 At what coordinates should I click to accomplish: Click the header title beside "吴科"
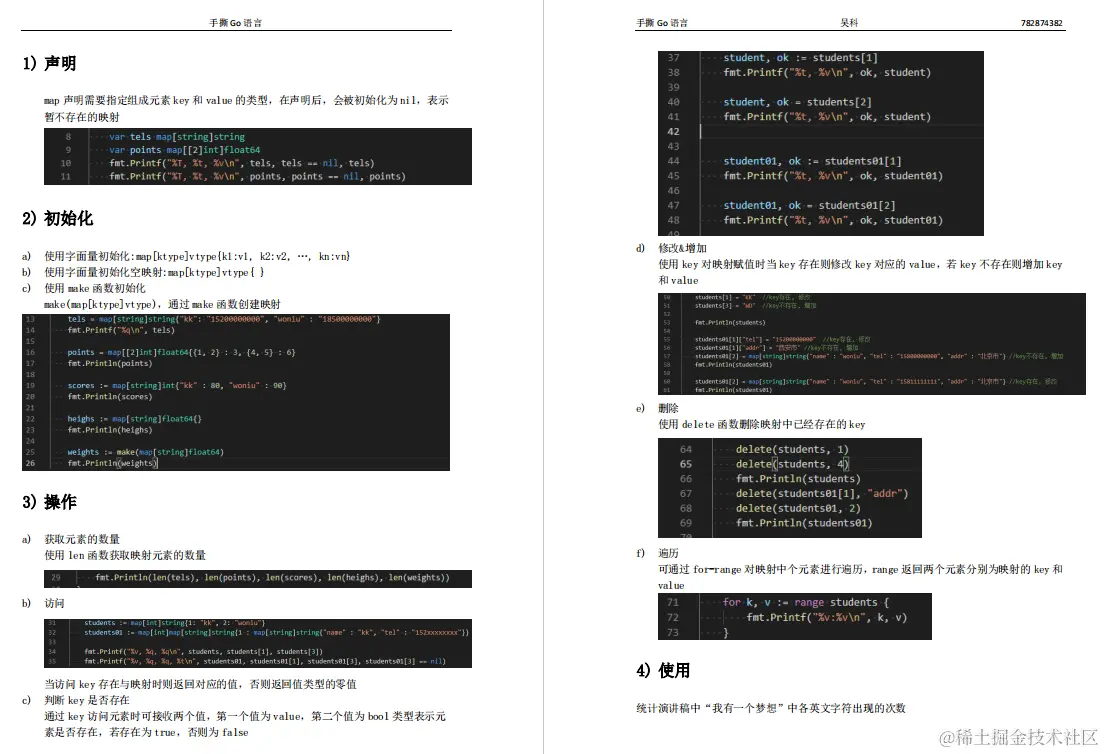click(662, 23)
